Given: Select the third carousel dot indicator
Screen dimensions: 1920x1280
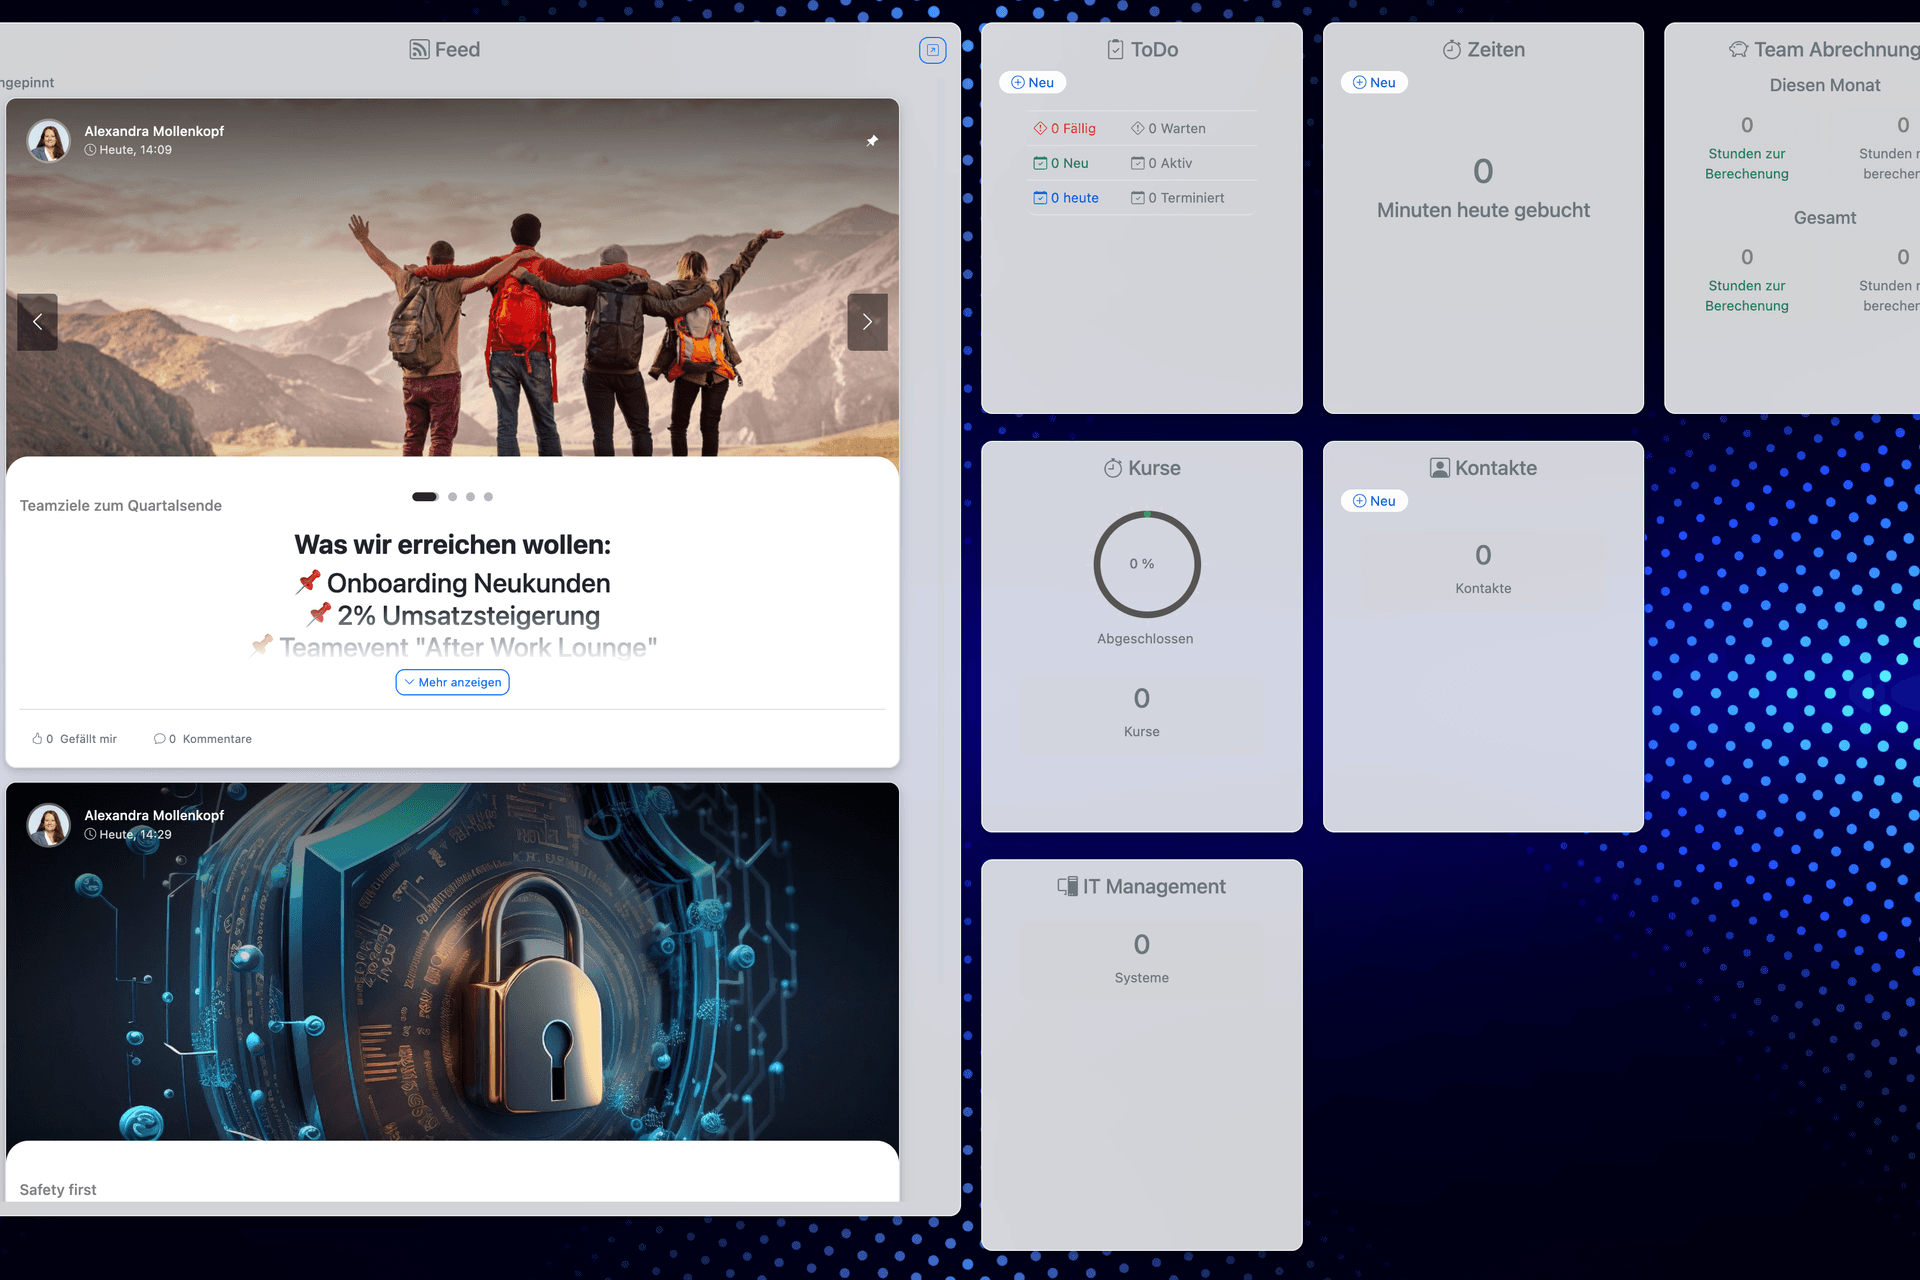Looking at the screenshot, I should coord(470,497).
